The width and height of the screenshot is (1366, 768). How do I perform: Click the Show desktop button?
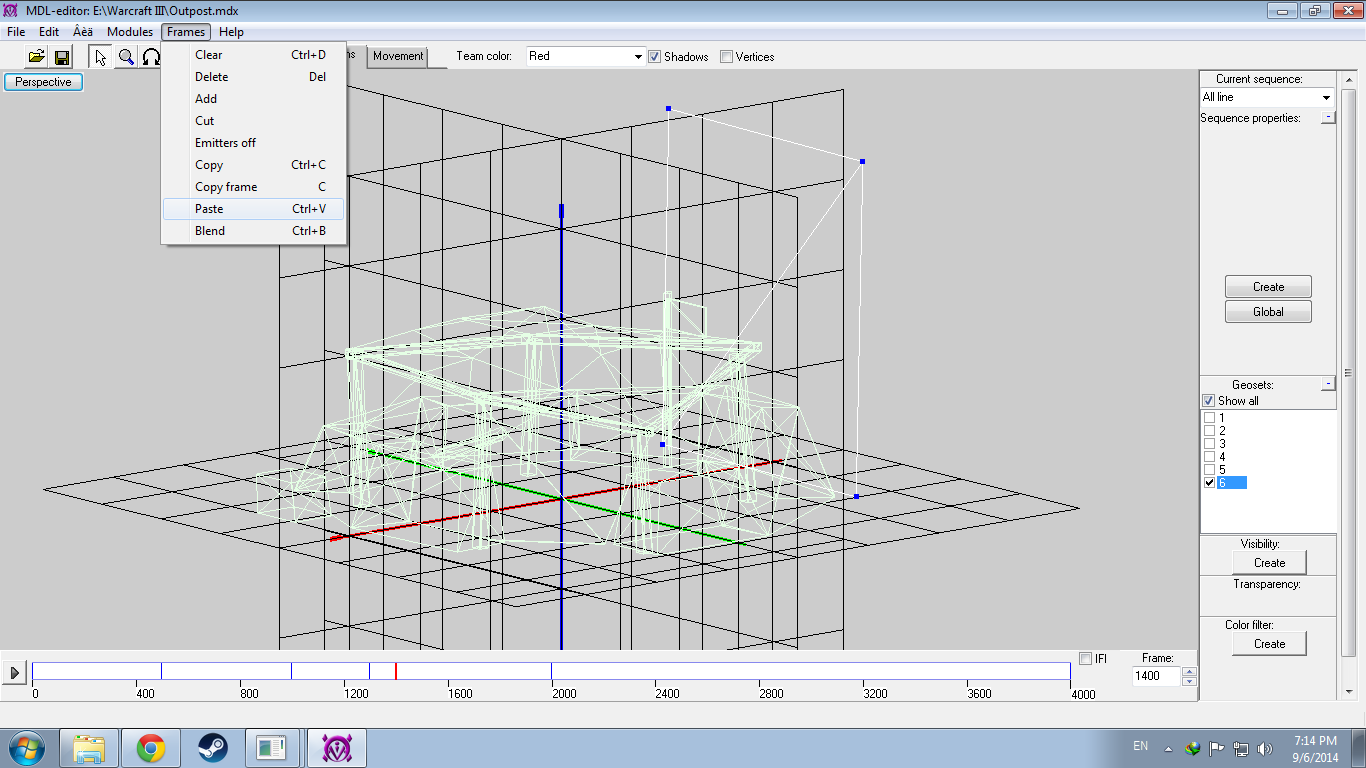click(1359, 748)
